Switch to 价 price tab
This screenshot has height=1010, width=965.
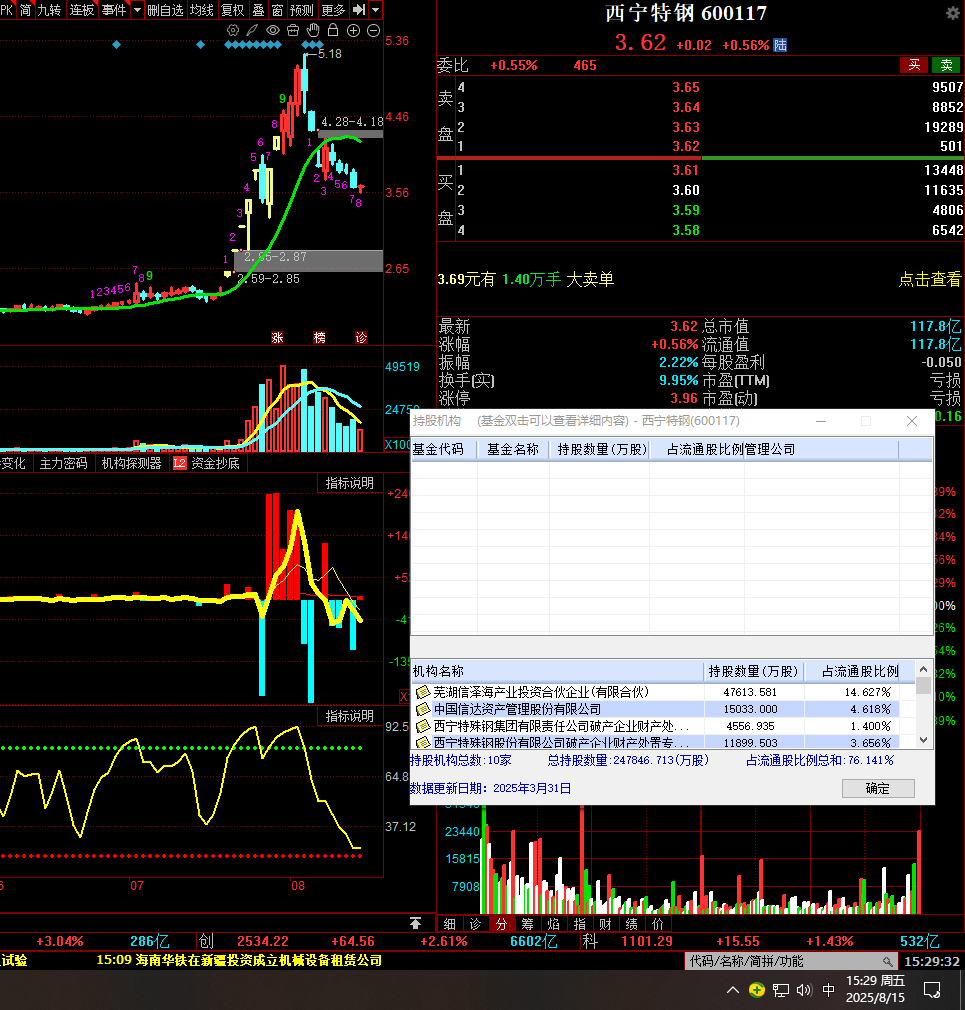point(658,924)
